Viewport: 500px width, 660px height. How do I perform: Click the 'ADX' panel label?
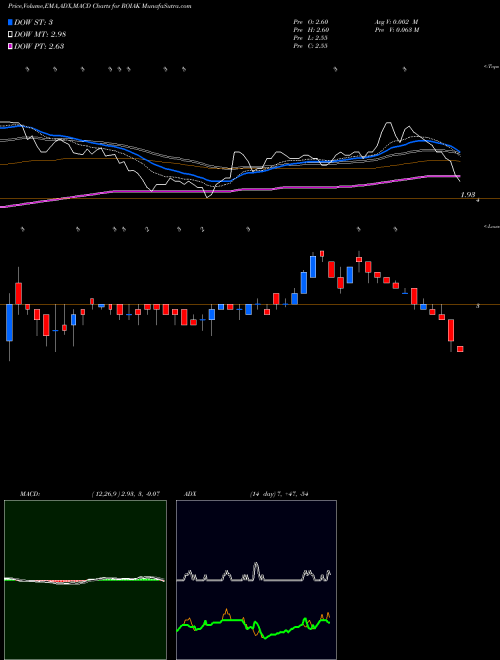190,494
